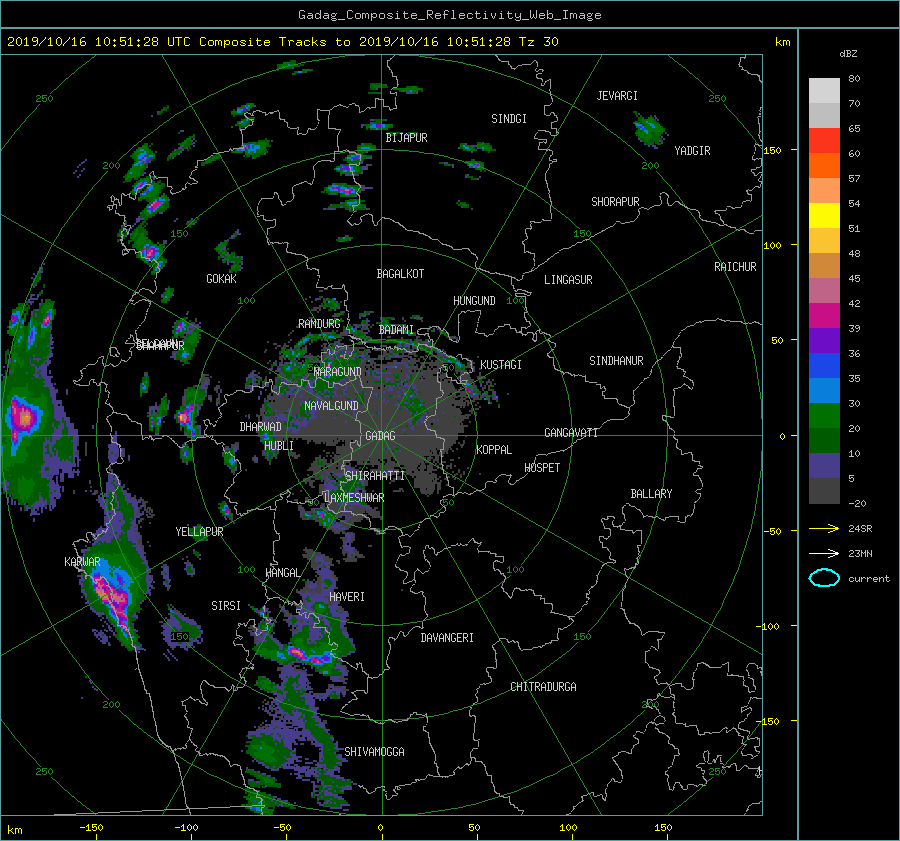Pick the purple swatch in dBZ color scale
The image size is (900, 841).
[824, 340]
